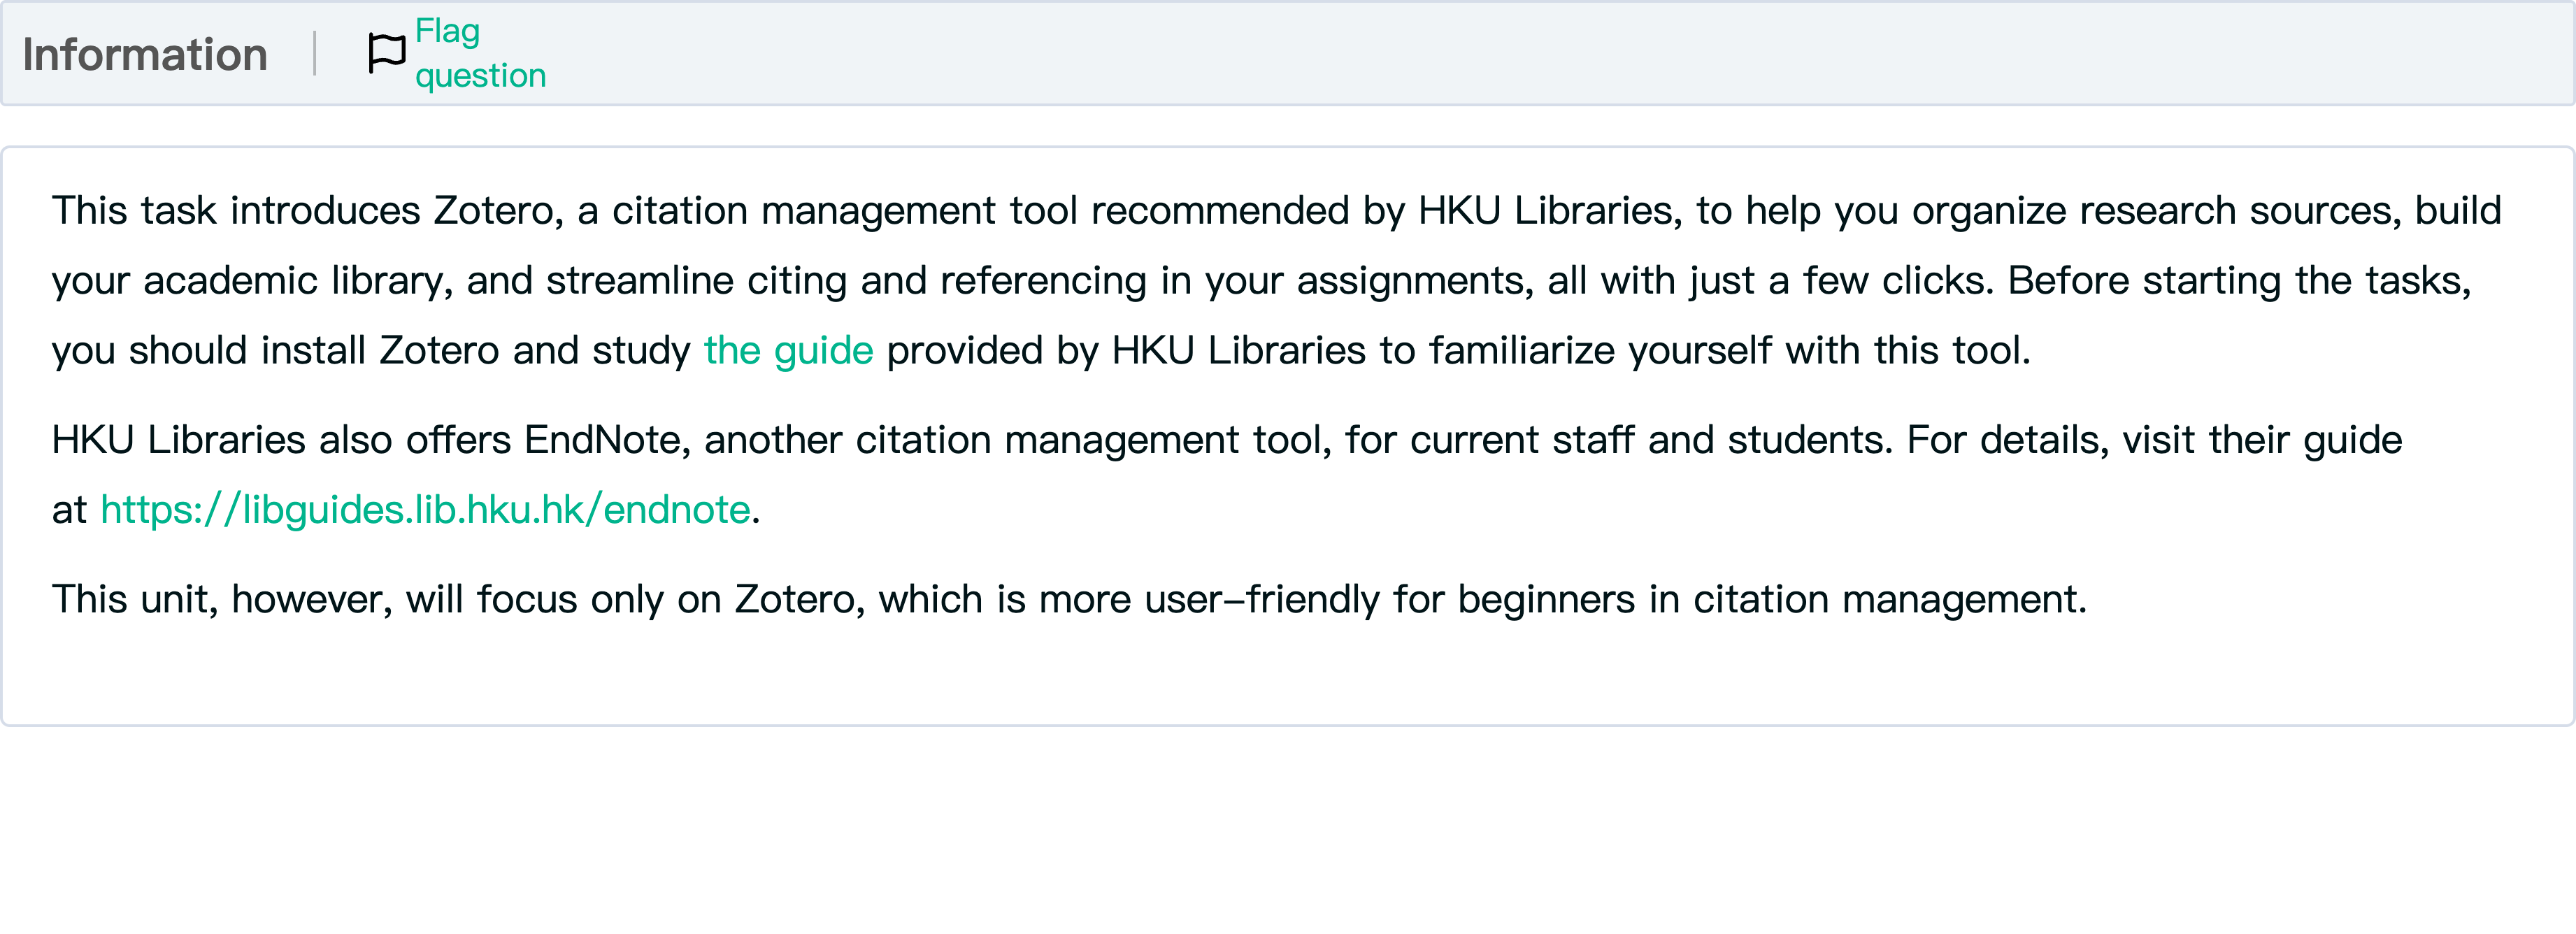Viewport: 2576px width, 934px height.
Task: Click the flag icon in the header
Action: point(386,53)
